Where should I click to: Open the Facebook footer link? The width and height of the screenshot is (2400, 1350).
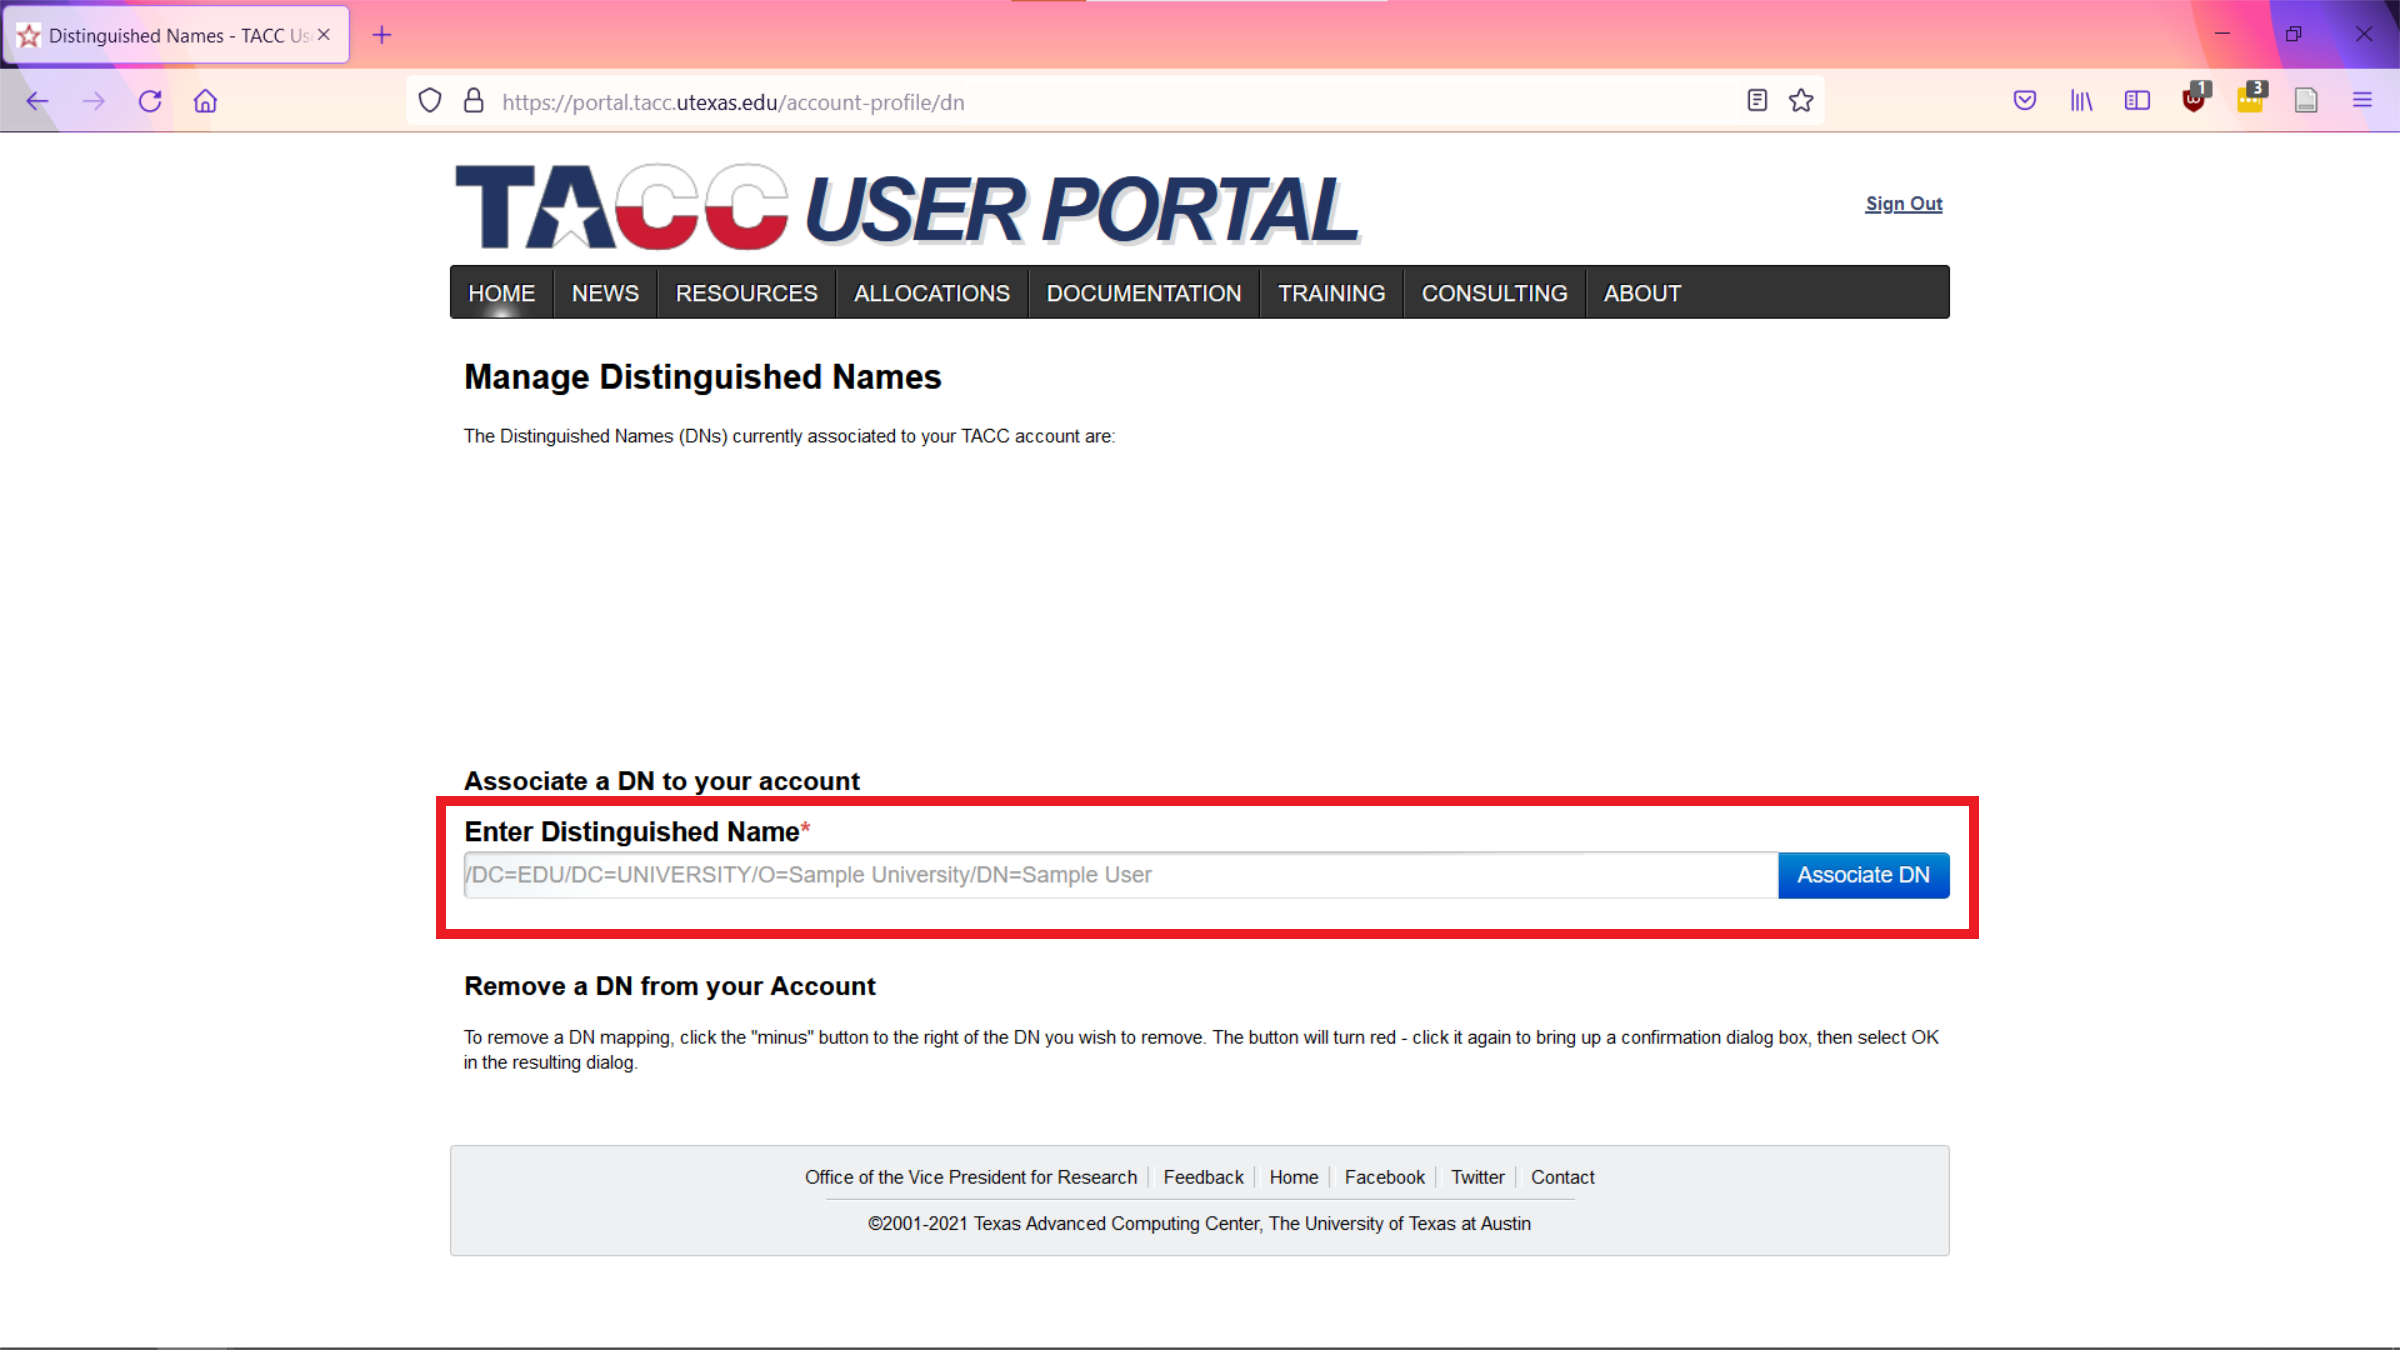pyautogui.click(x=1384, y=1177)
